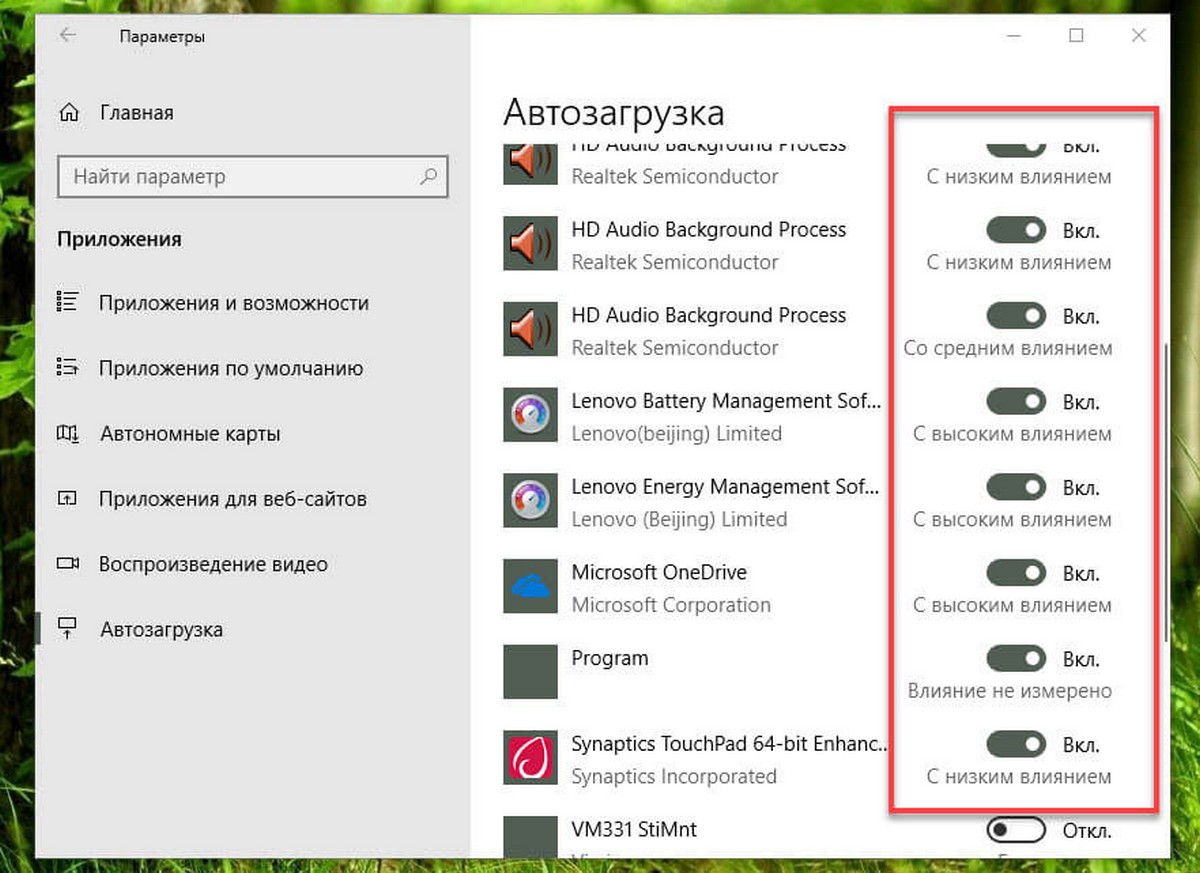Enable the VM331 StiMnt startup toggle
Screen dimensions: 1200x873
pyautogui.click(x=1016, y=830)
